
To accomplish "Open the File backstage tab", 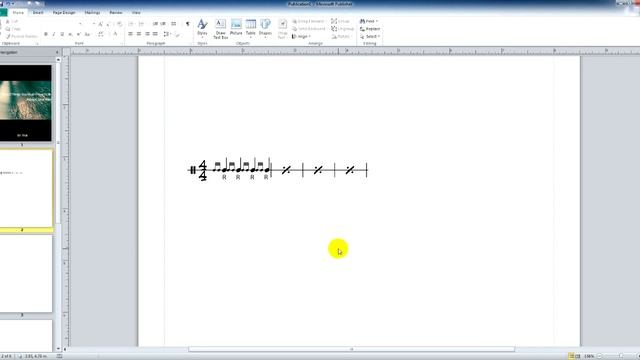I will [3, 13].
